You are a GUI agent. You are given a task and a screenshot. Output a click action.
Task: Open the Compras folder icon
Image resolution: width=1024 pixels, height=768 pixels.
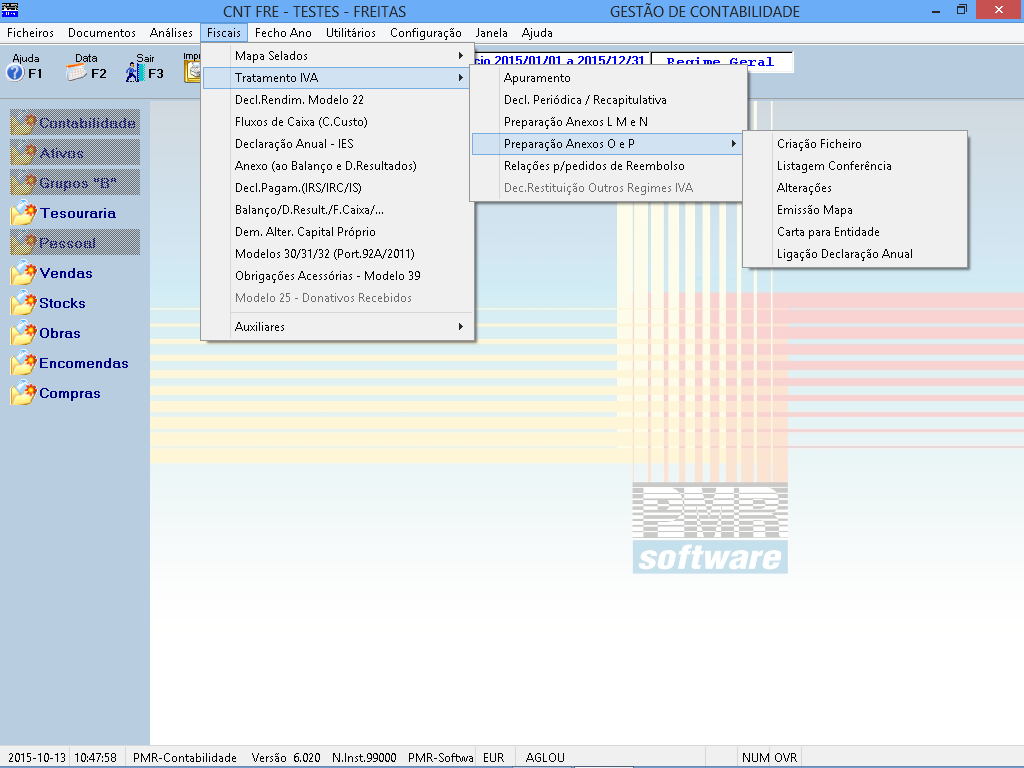tap(24, 393)
